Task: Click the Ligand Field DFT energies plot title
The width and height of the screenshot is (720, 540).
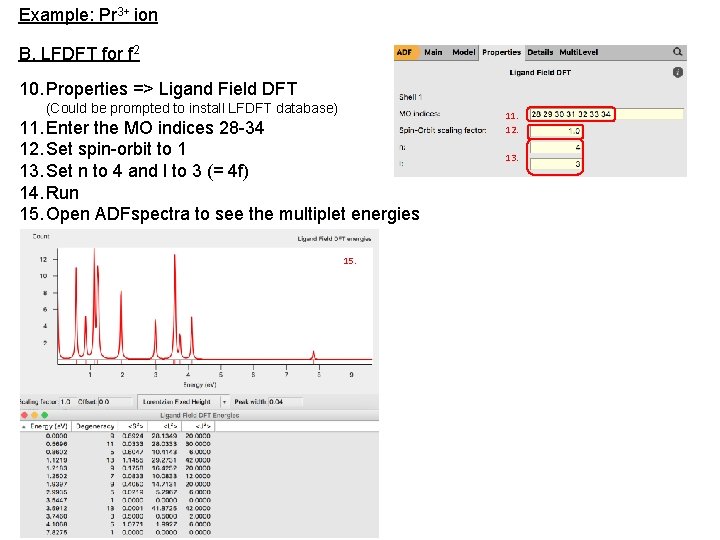Action: [334, 239]
